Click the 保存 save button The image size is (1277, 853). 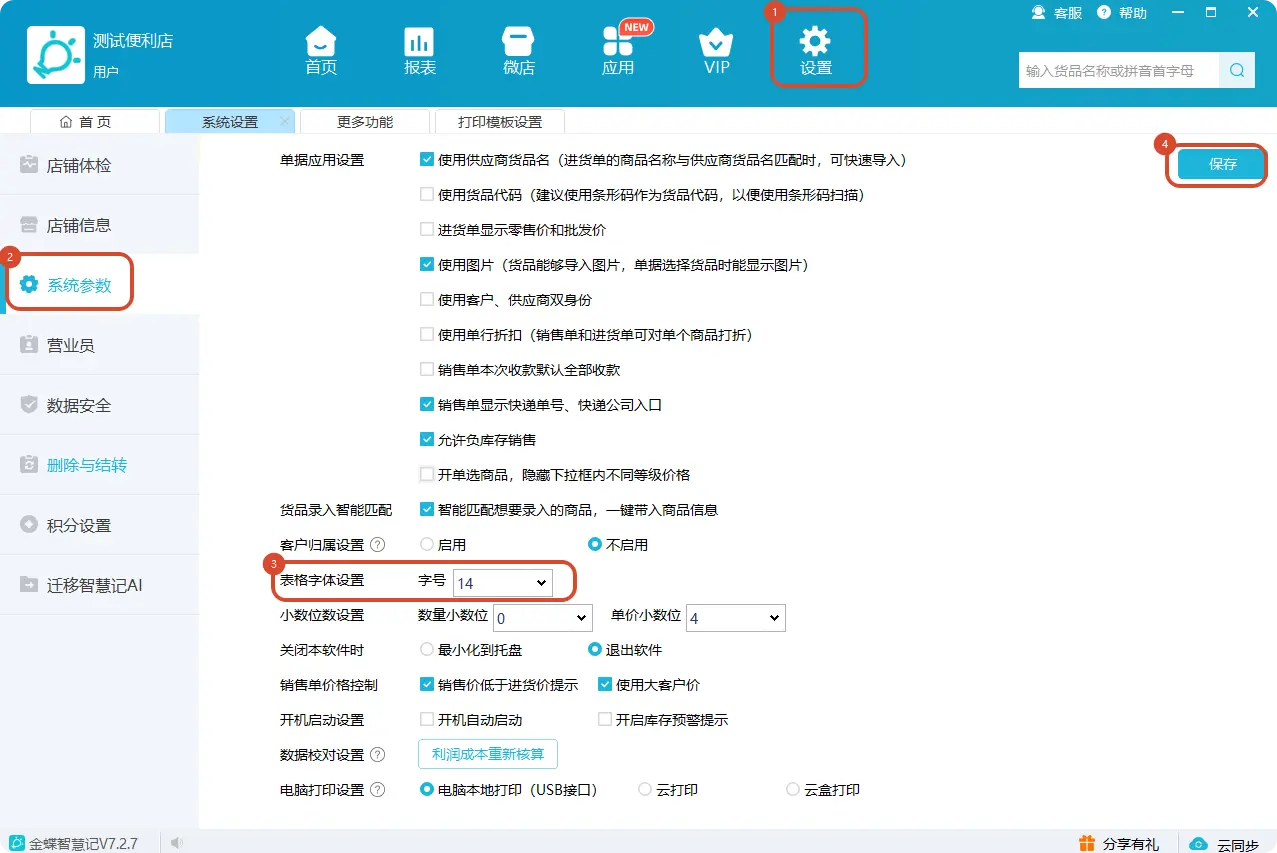[x=1222, y=165]
